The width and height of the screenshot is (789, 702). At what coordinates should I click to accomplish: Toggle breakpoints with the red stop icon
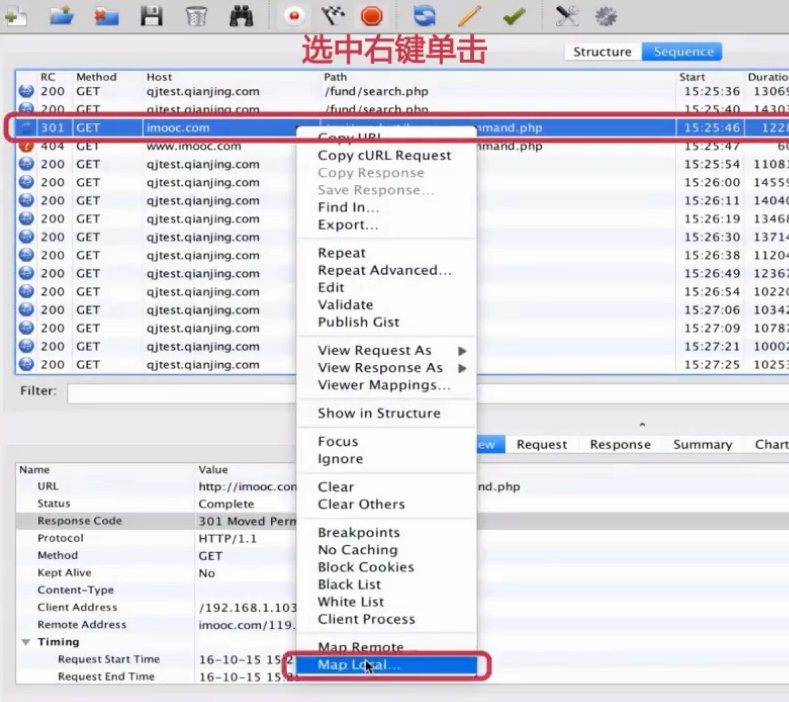tap(372, 17)
